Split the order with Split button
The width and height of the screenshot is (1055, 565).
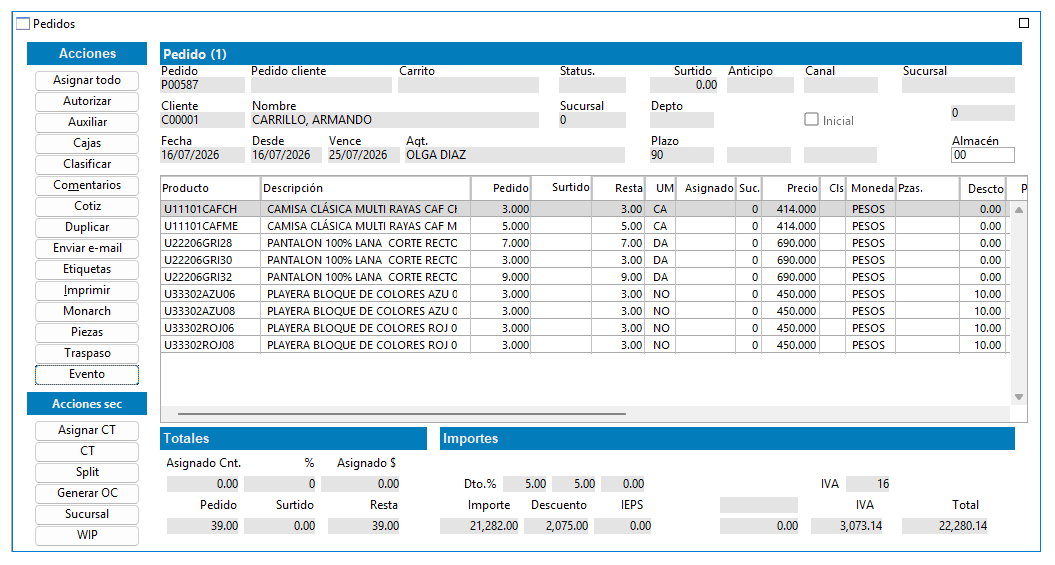click(x=87, y=472)
